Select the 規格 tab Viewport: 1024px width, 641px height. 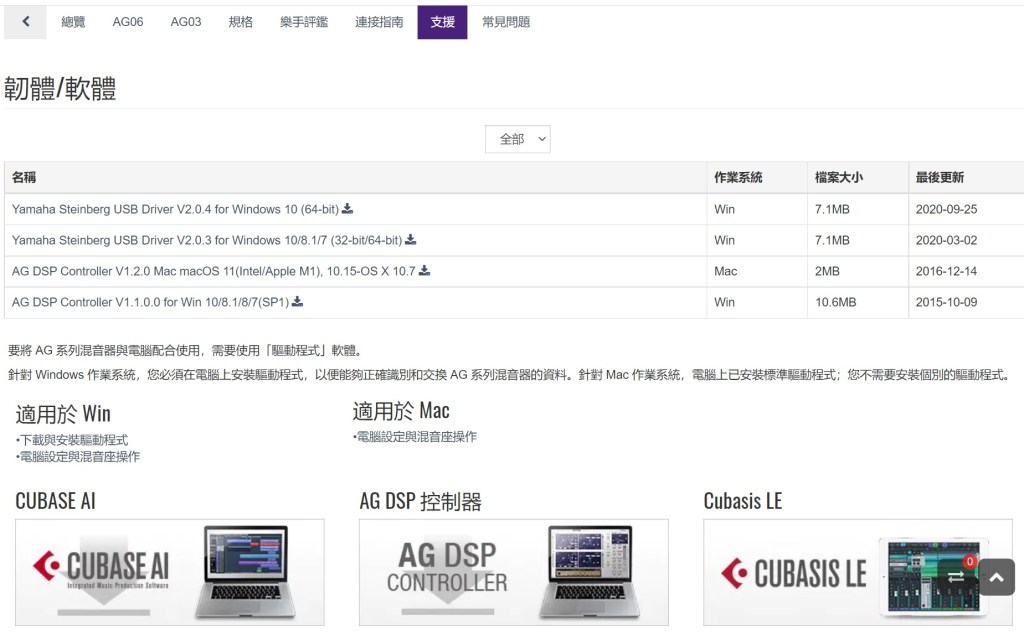[x=241, y=22]
